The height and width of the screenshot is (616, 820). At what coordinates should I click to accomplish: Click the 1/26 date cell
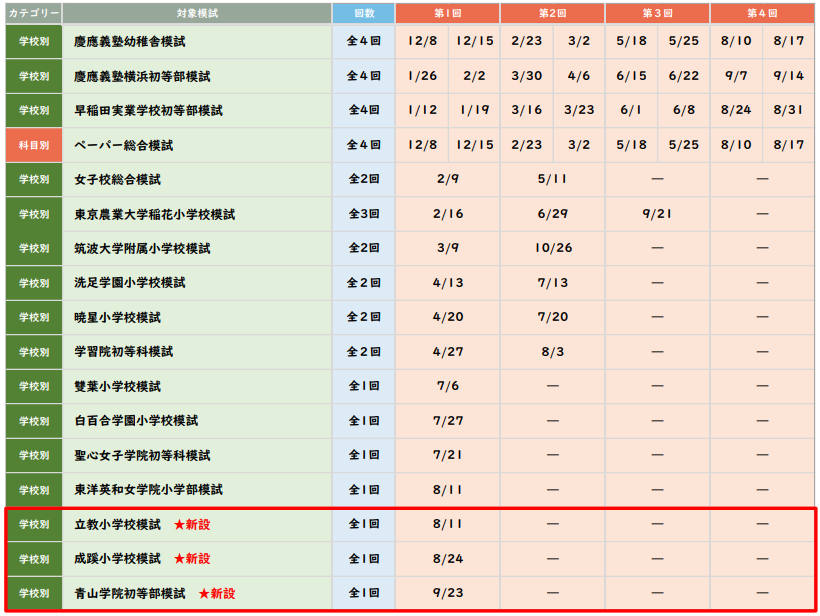pyautogui.click(x=422, y=76)
